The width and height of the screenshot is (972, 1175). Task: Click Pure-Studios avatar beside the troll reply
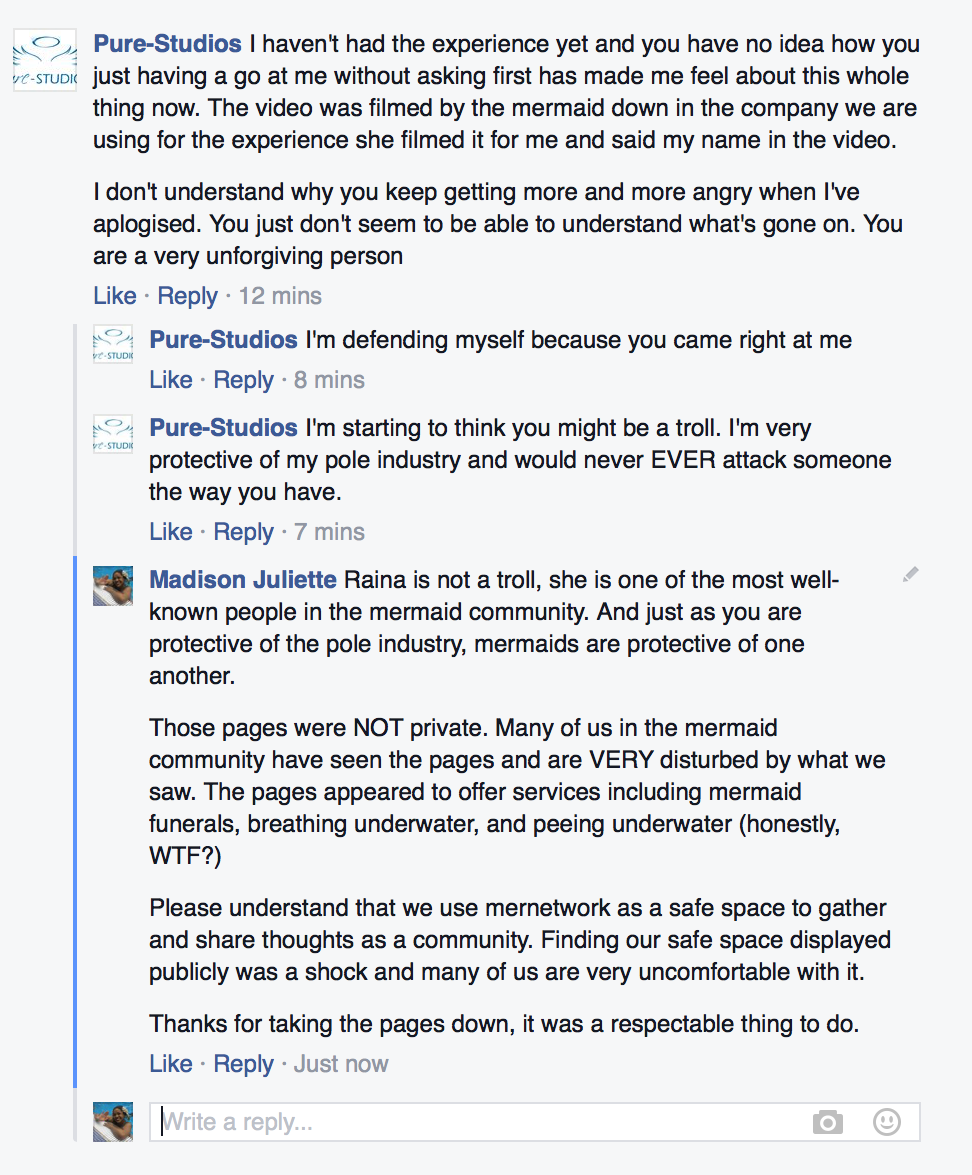coord(113,431)
